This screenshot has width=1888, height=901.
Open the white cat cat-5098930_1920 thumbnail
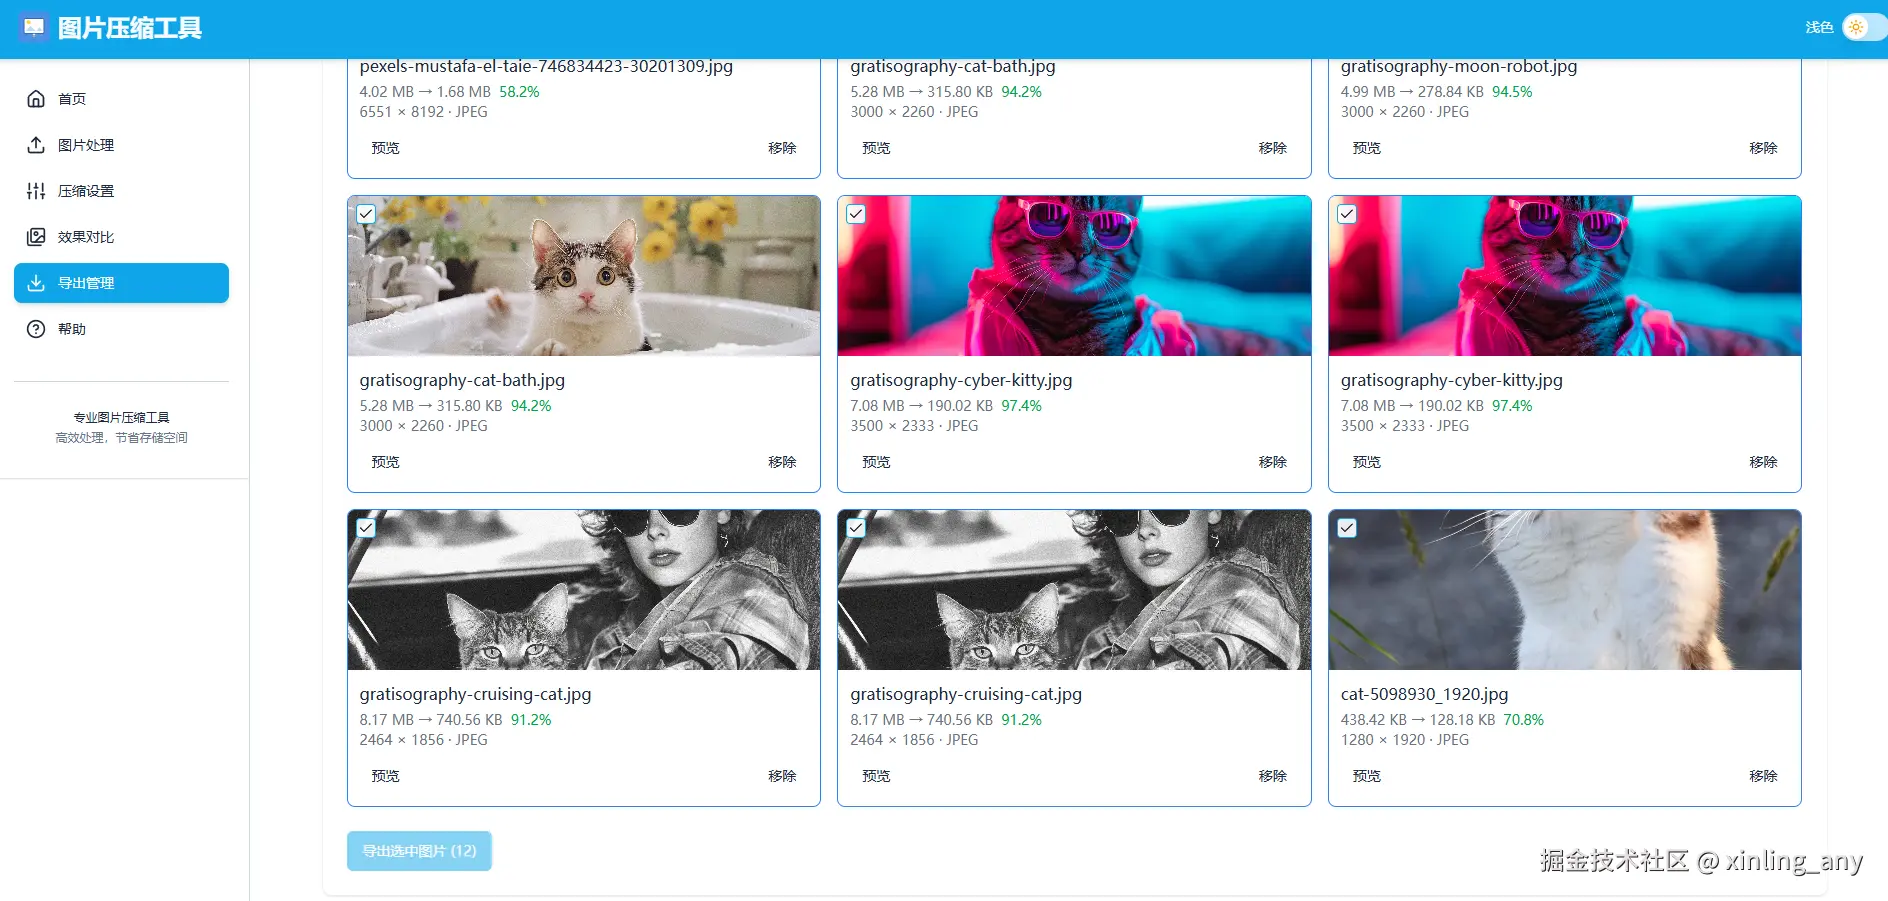coord(1565,590)
